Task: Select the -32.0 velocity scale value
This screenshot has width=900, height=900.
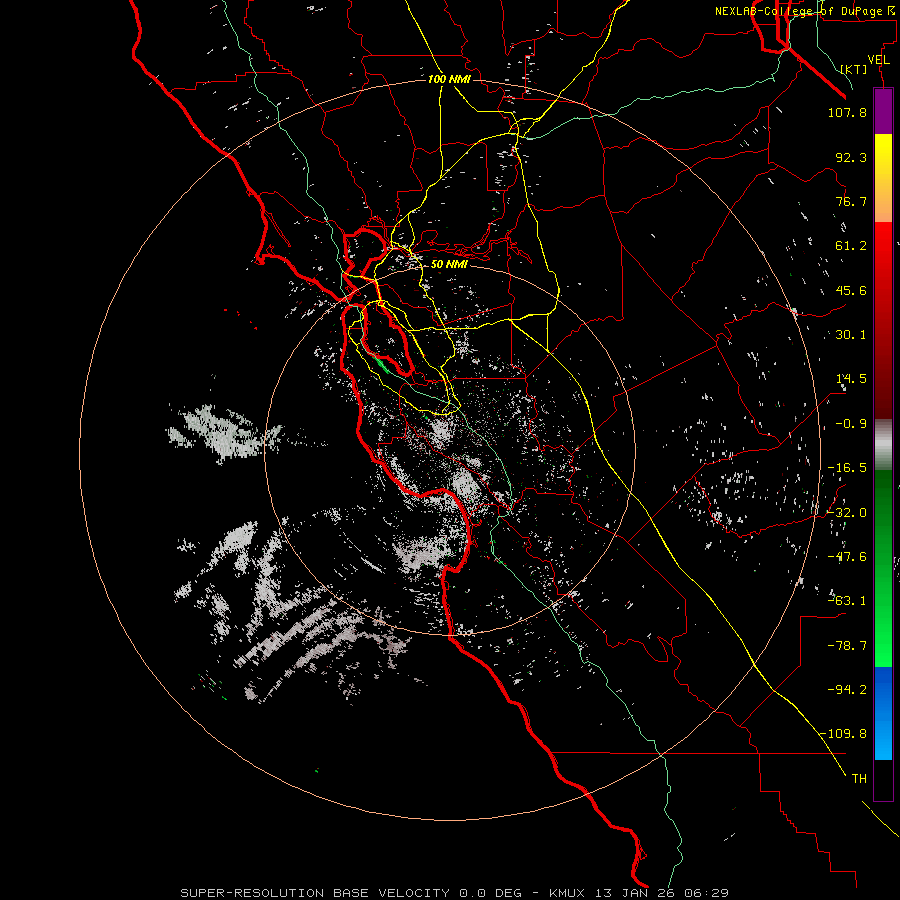Action: point(847,513)
